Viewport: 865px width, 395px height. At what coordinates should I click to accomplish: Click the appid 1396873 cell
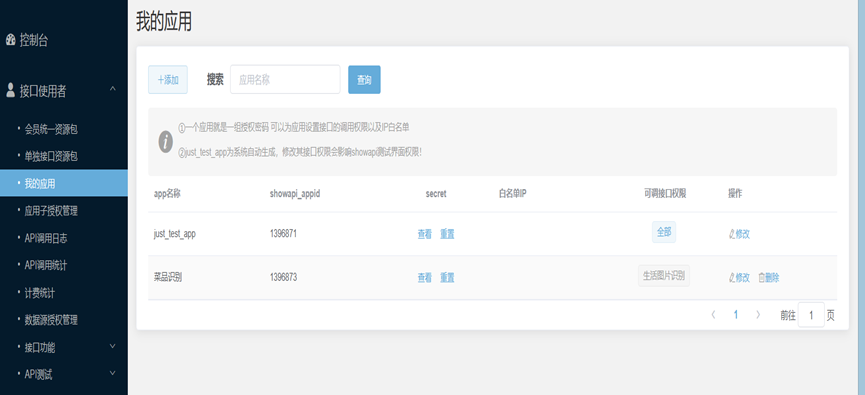284,277
